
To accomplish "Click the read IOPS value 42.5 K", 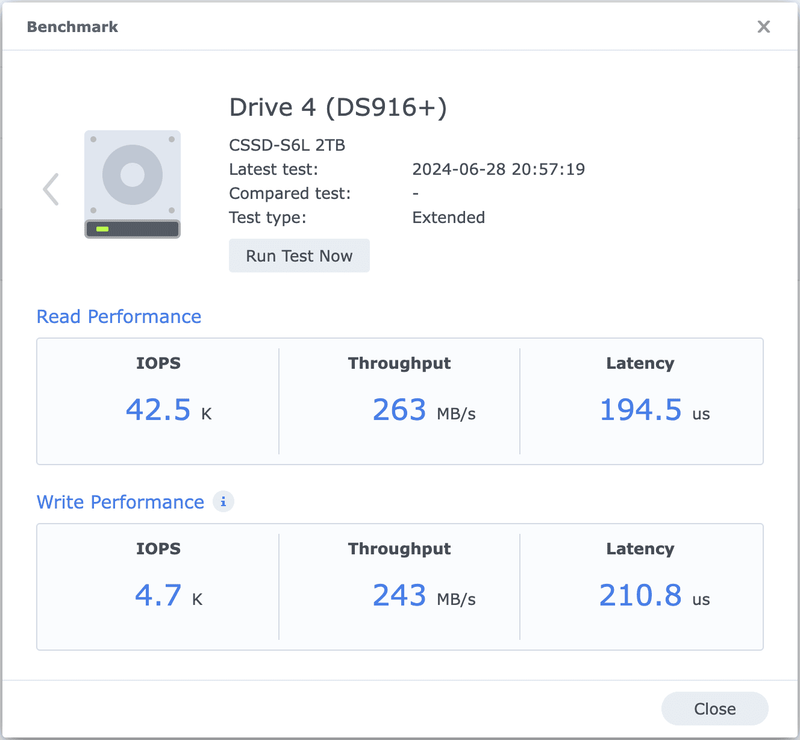I will pos(168,410).
